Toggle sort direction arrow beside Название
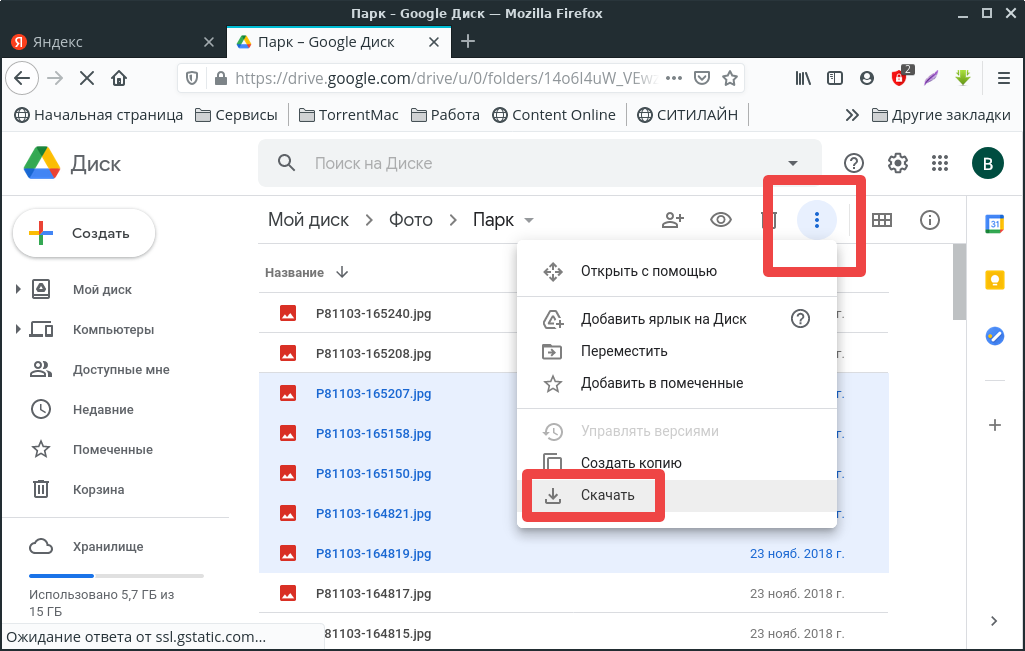This screenshot has height=651, width=1025. click(x=342, y=272)
